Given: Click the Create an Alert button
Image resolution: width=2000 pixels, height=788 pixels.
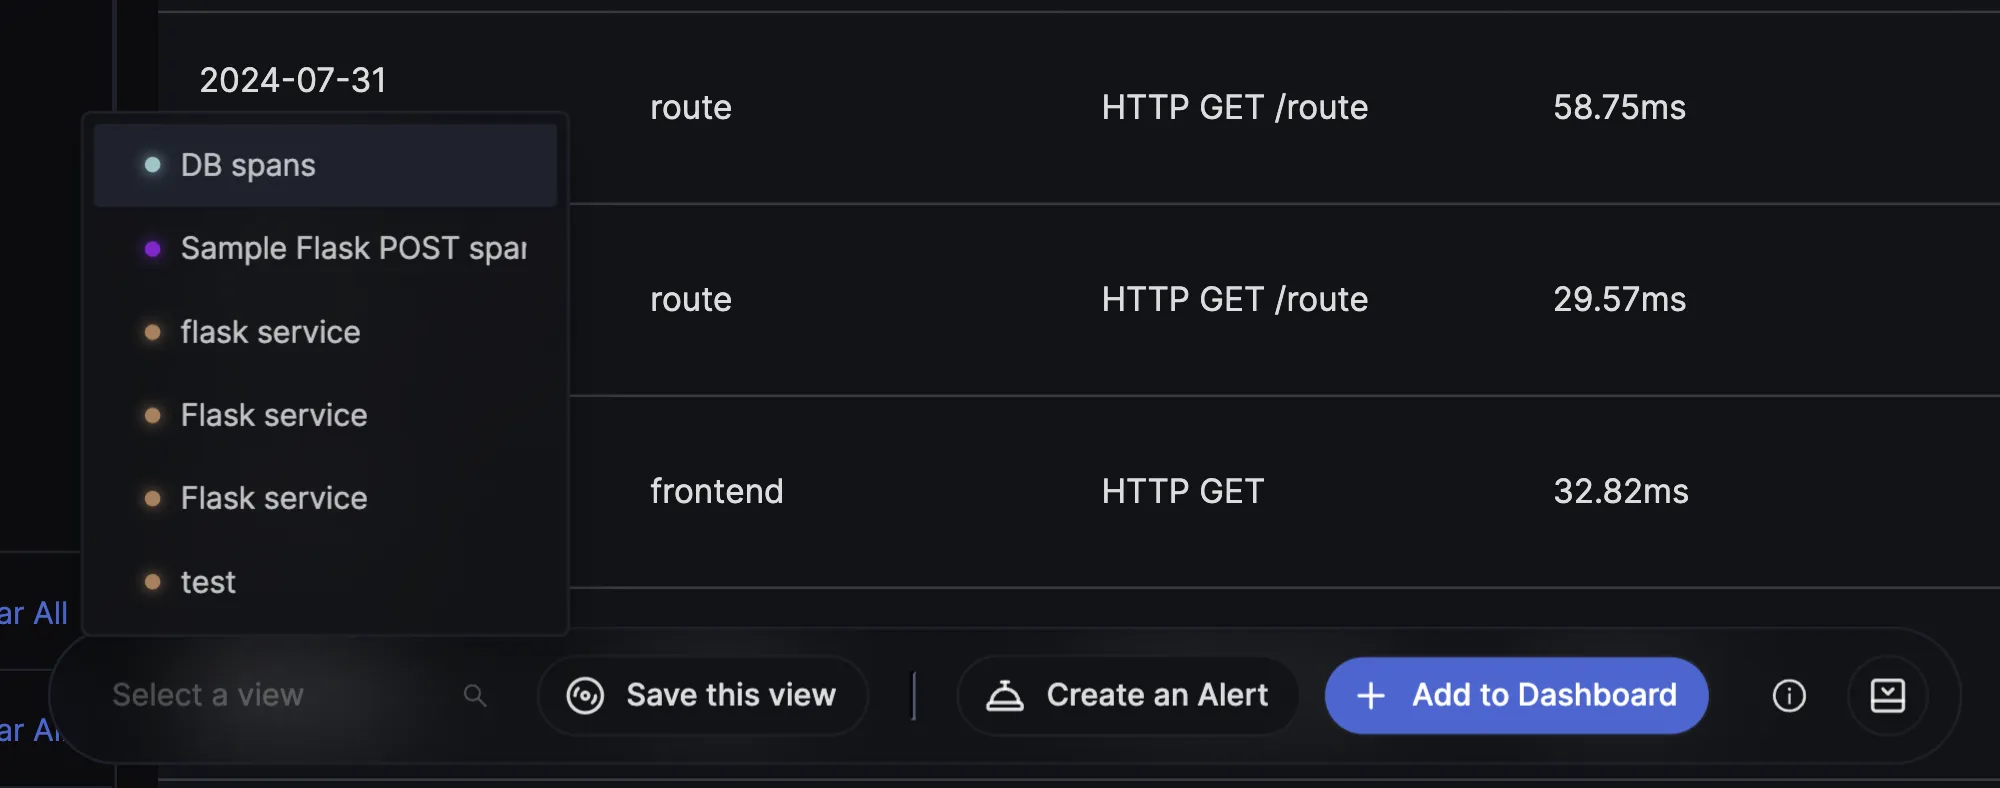Looking at the screenshot, I should (1127, 695).
